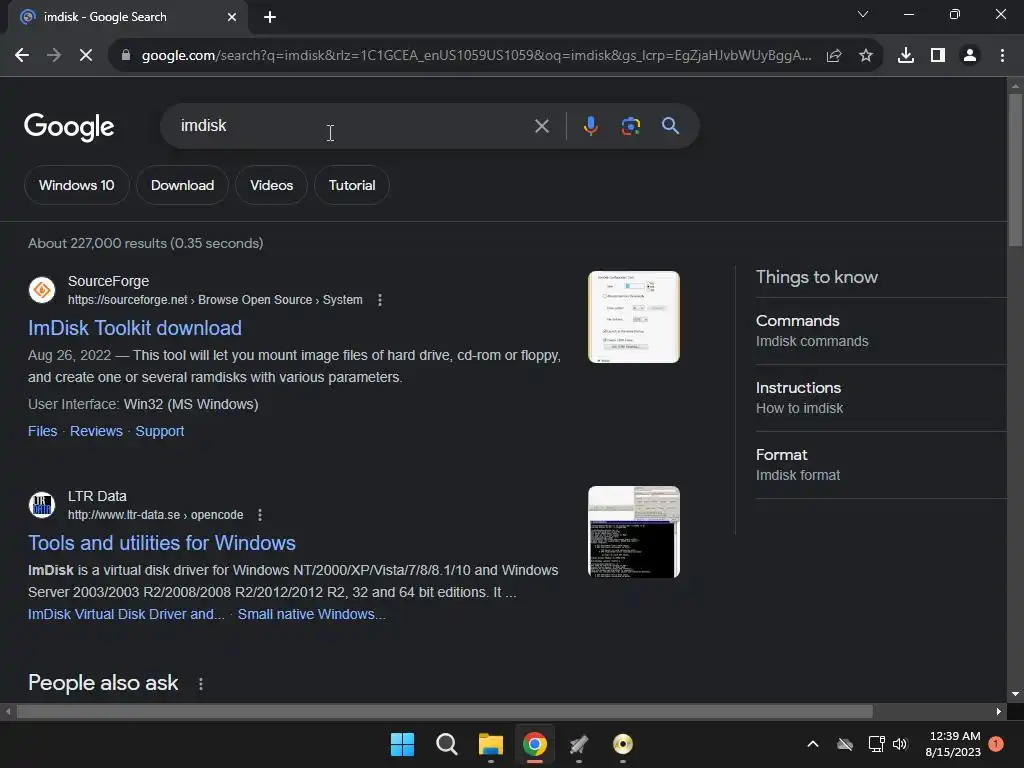Viewport: 1024px width, 768px height.
Task: Select the Download filter chip
Action: (182, 185)
